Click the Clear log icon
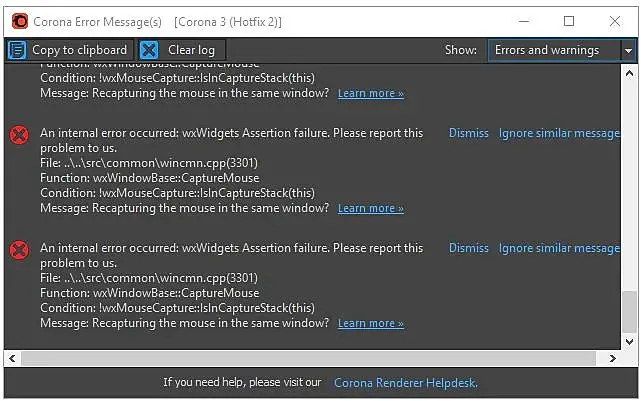 (x=149, y=50)
